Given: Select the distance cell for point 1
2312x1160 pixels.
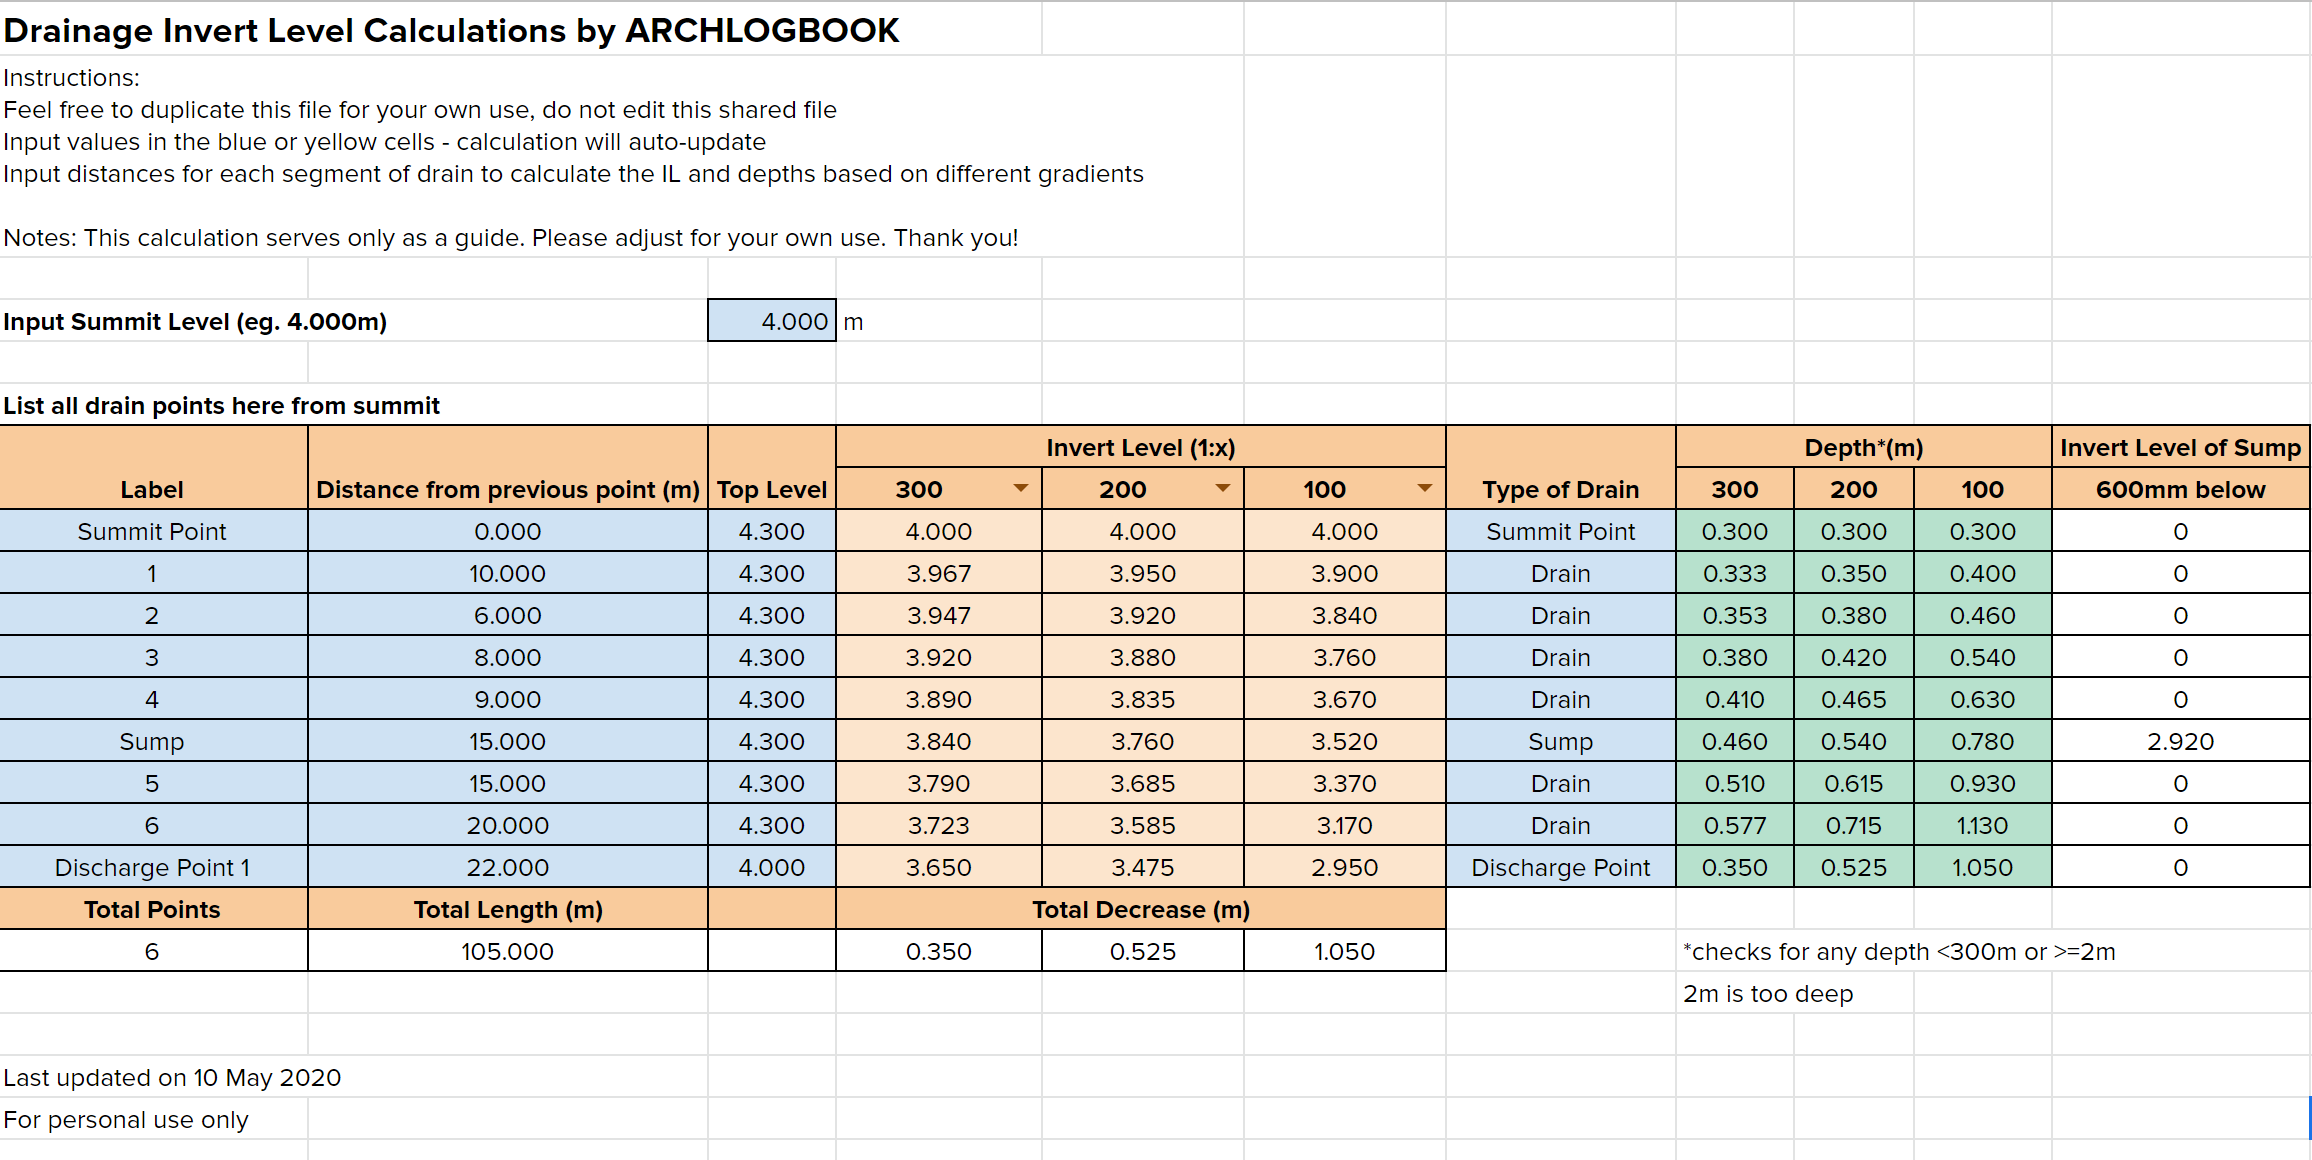Looking at the screenshot, I should [507, 573].
